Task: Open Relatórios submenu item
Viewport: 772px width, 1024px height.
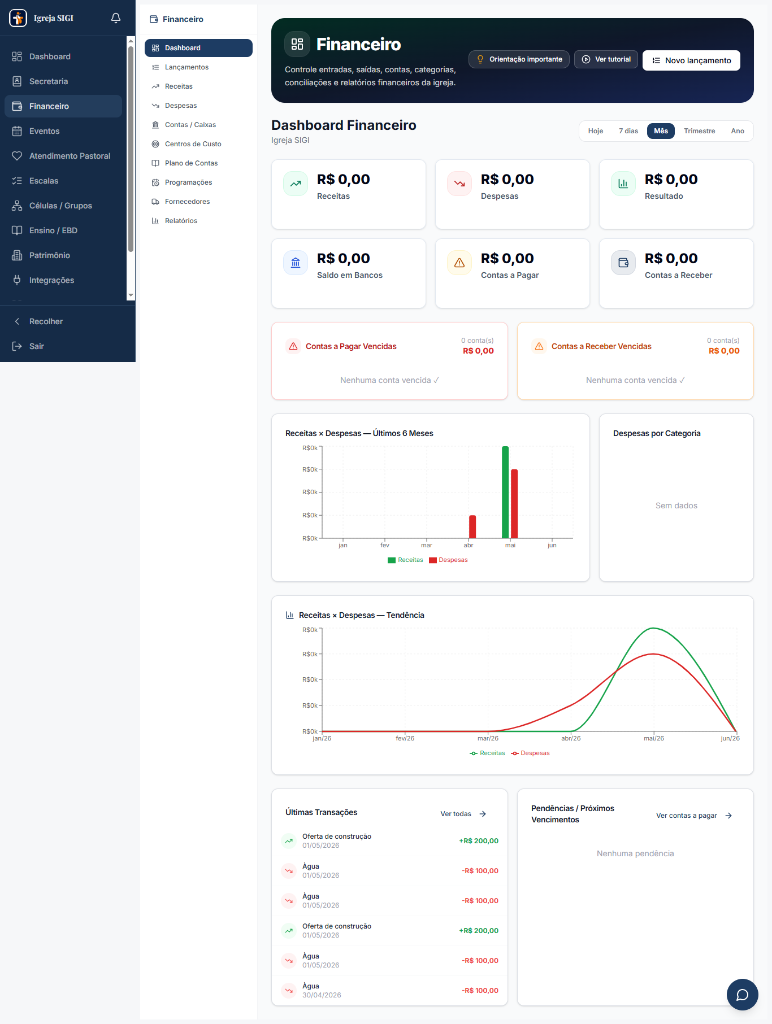Action: (199, 221)
